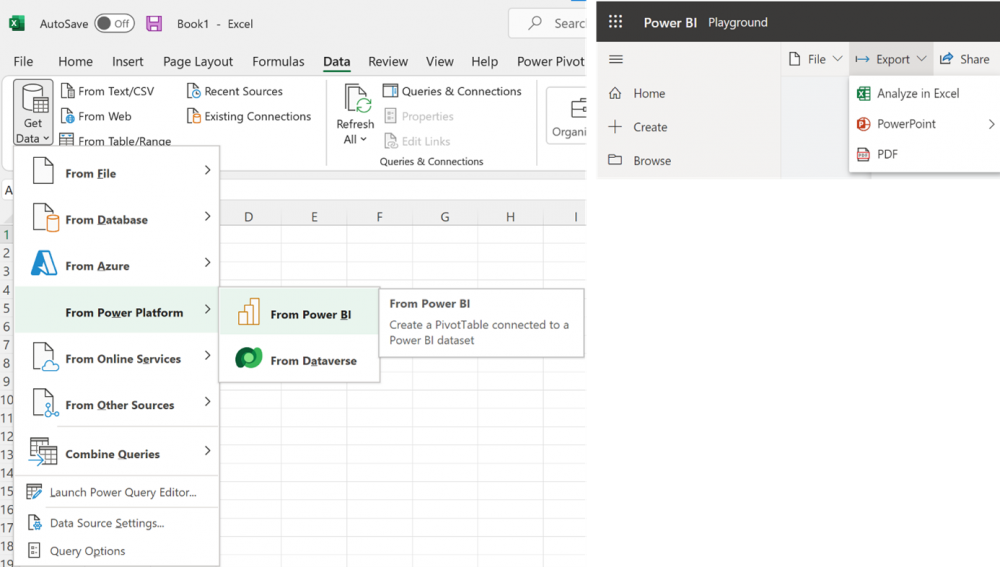Open the From Online Services submenu

[117, 358]
